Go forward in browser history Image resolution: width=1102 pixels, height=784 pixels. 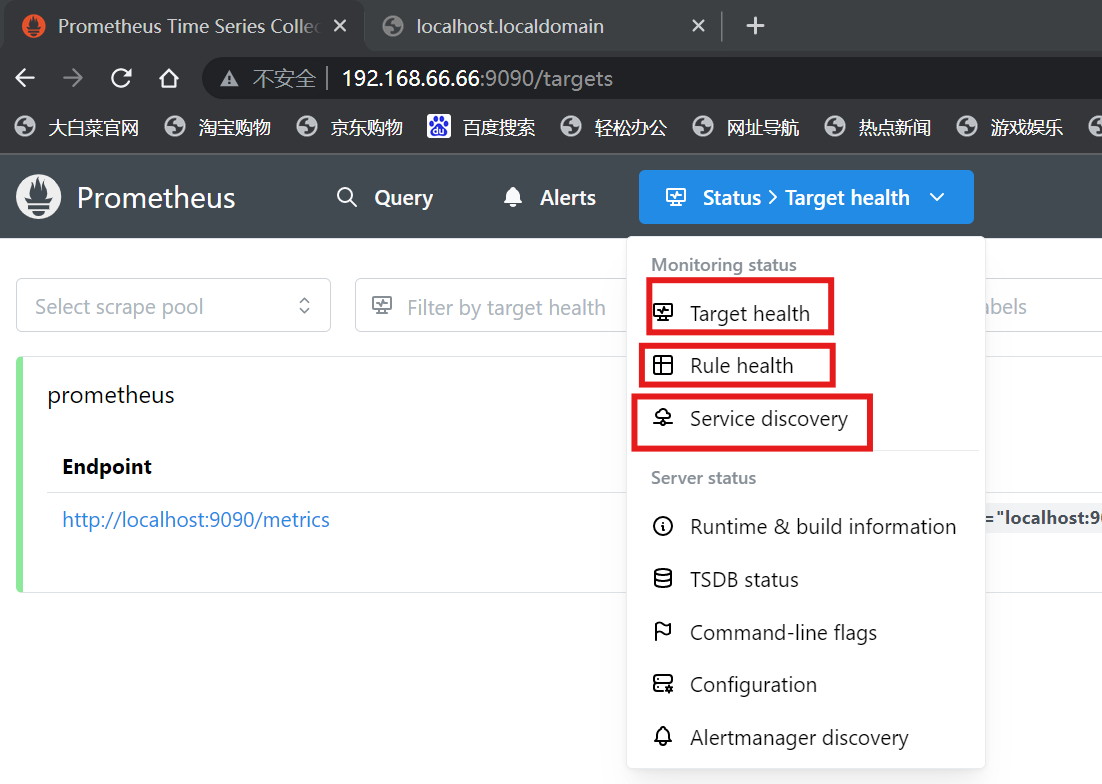[73, 78]
